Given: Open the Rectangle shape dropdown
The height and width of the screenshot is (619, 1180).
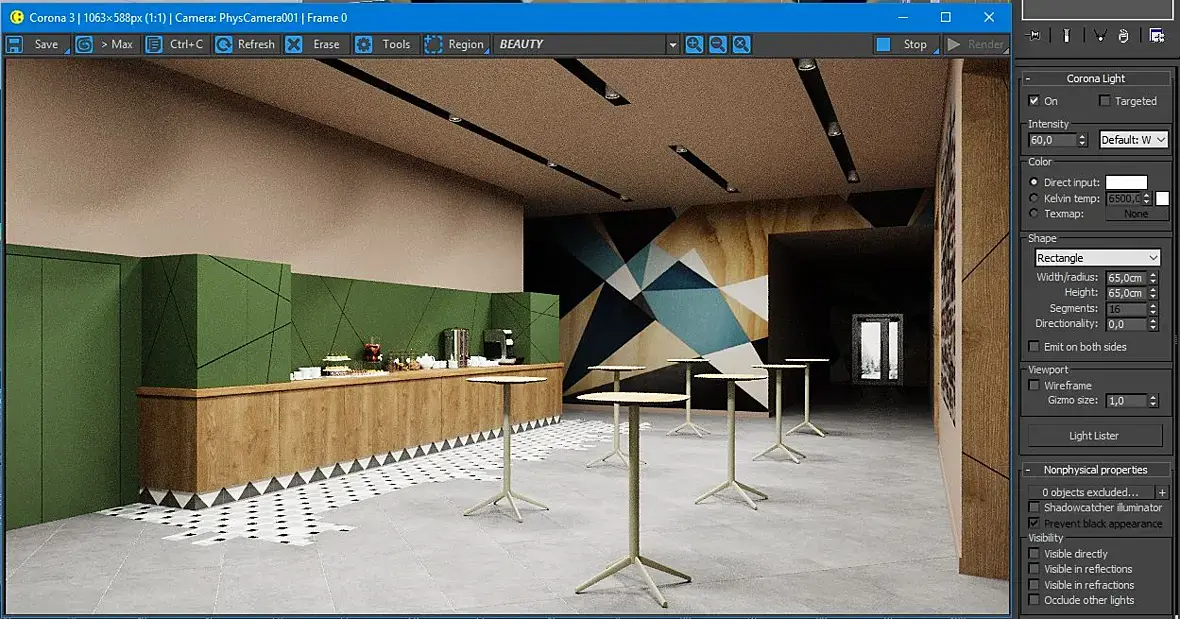Looking at the screenshot, I should pyautogui.click(x=1097, y=258).
